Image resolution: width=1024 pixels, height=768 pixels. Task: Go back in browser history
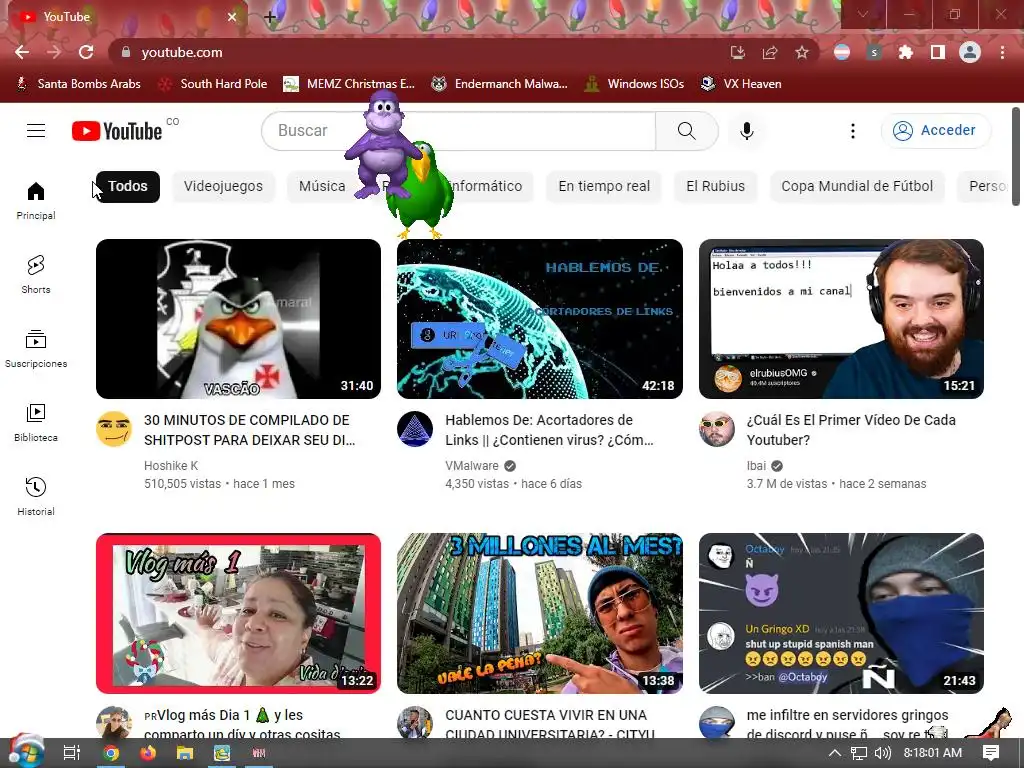[x=22, y=52]
